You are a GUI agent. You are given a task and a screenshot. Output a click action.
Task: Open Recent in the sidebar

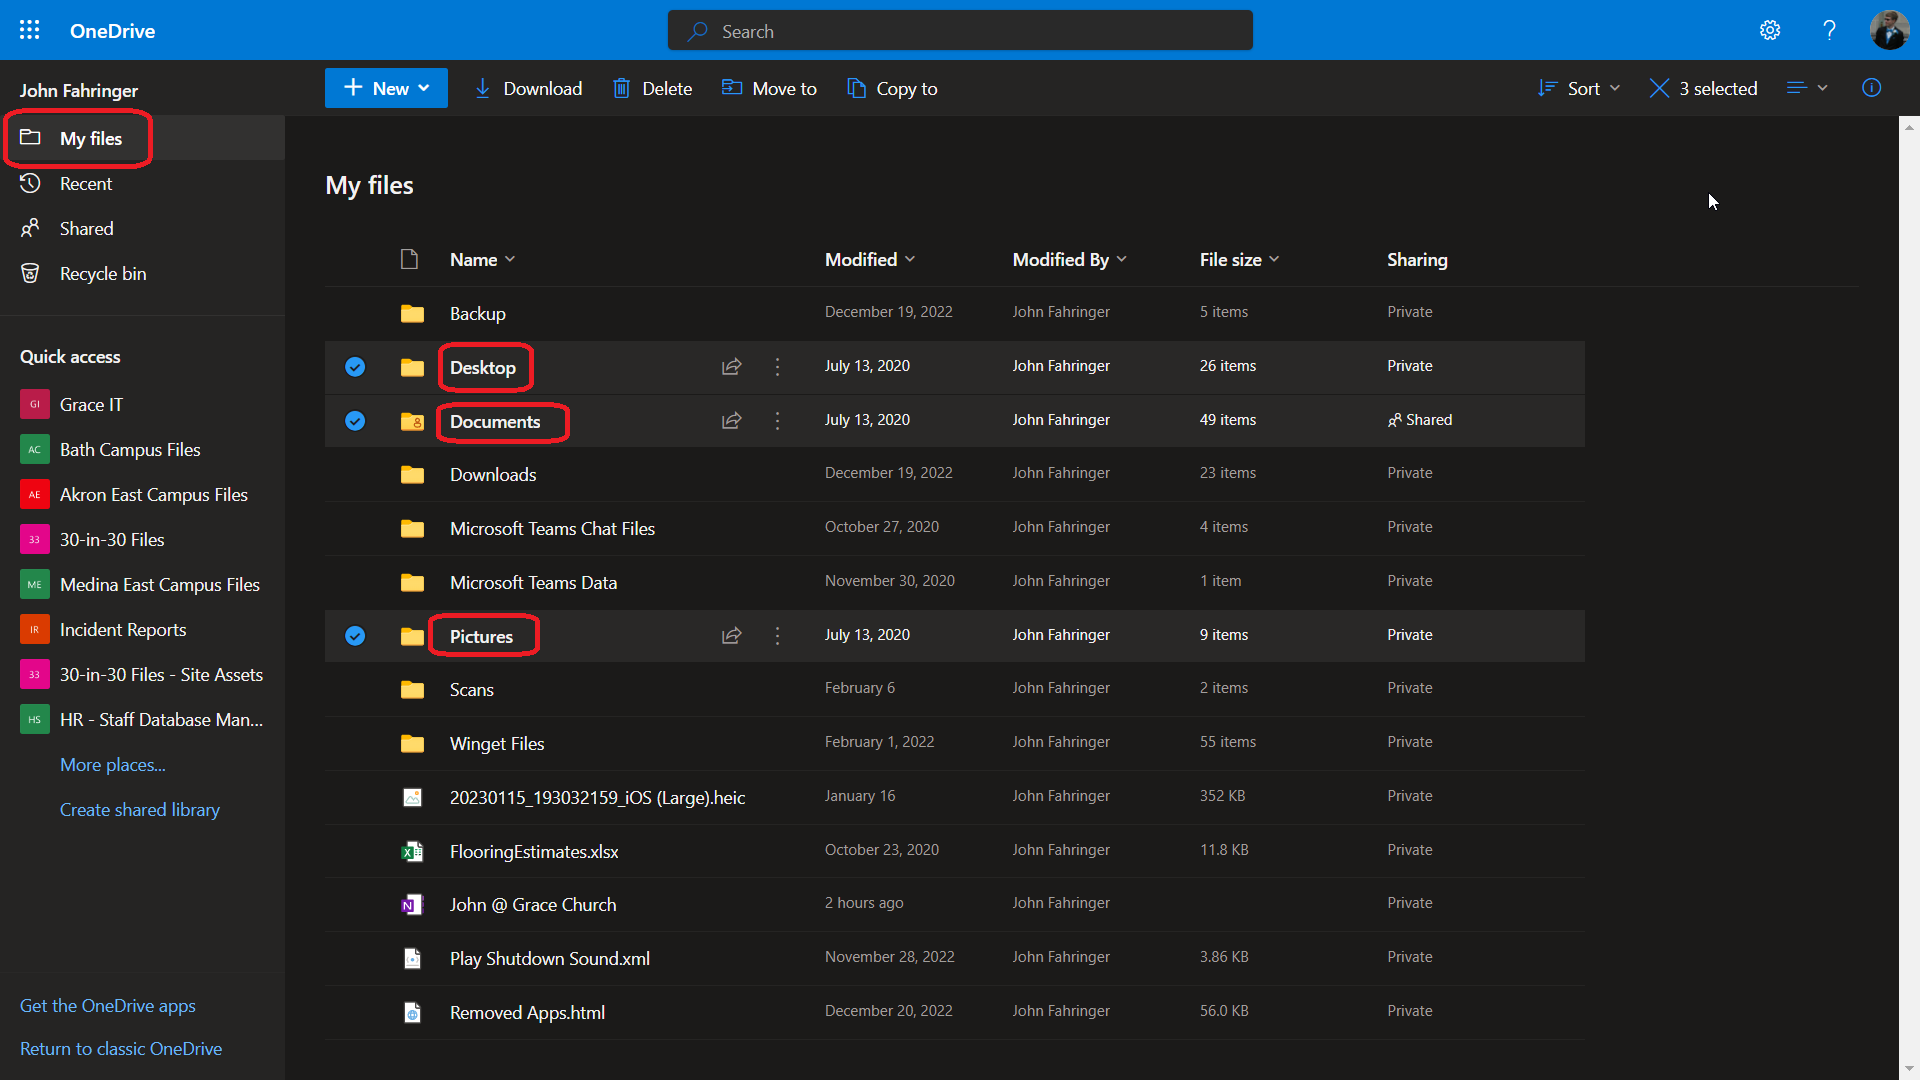click(142, 183)
